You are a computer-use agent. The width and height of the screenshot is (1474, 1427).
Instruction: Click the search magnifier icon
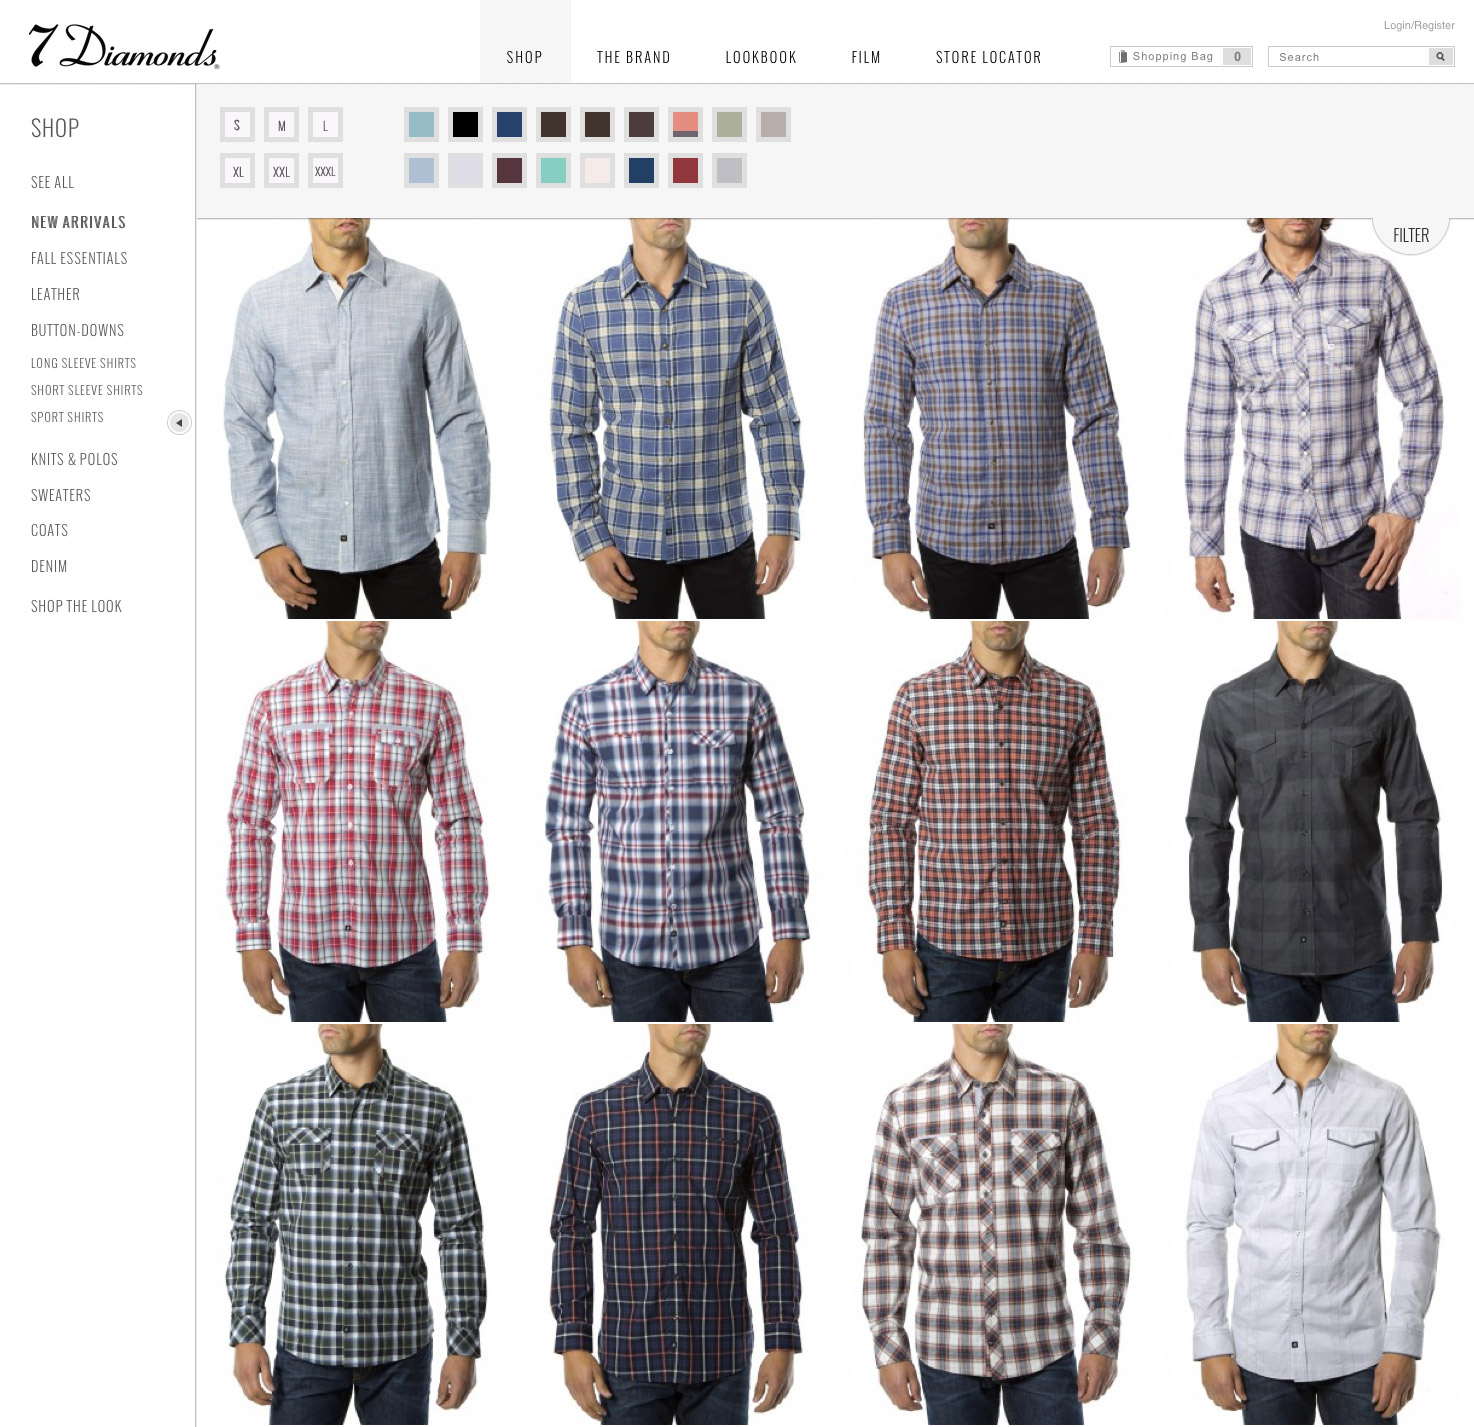1440,57
